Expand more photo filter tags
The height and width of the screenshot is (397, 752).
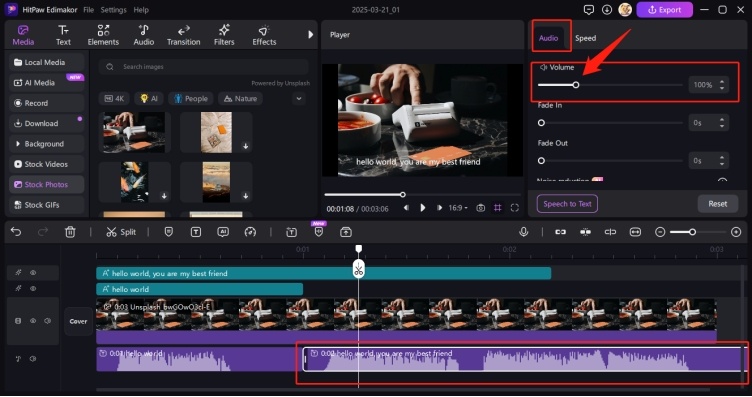pyautogui.click(x=299, y=99)
